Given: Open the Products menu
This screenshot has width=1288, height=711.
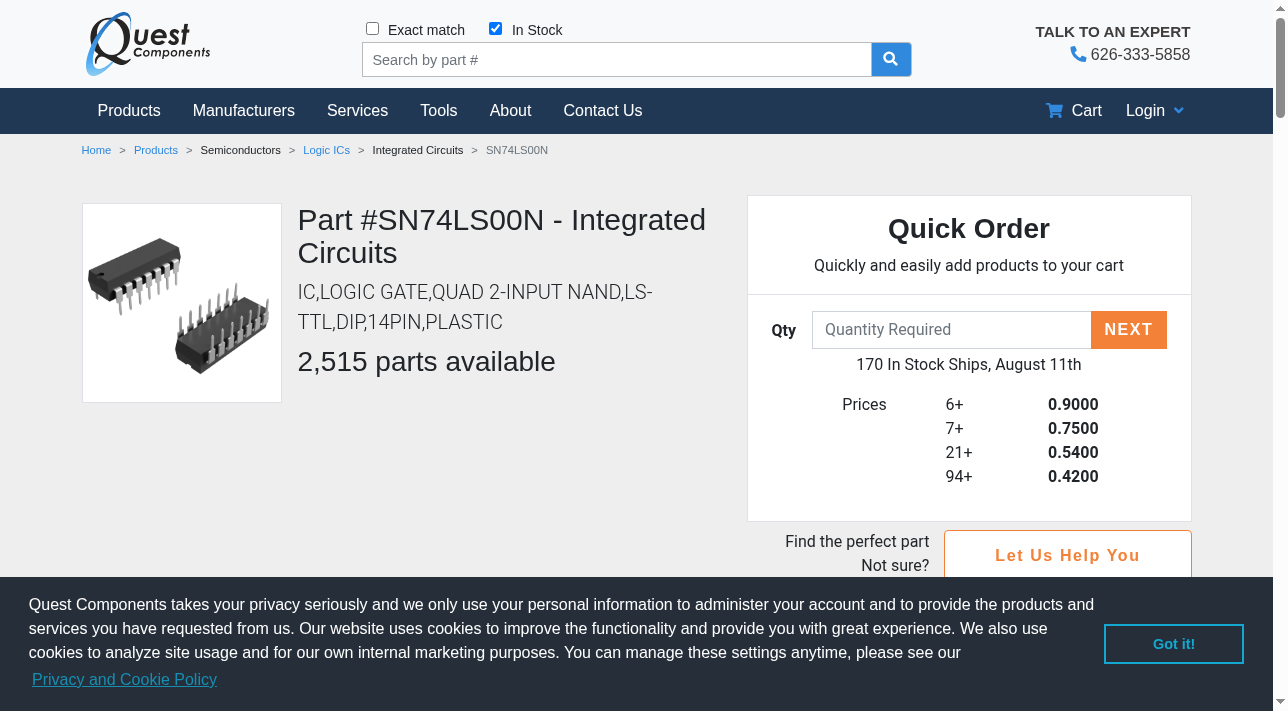Looking at the screenshot, I should coord(129,111).
